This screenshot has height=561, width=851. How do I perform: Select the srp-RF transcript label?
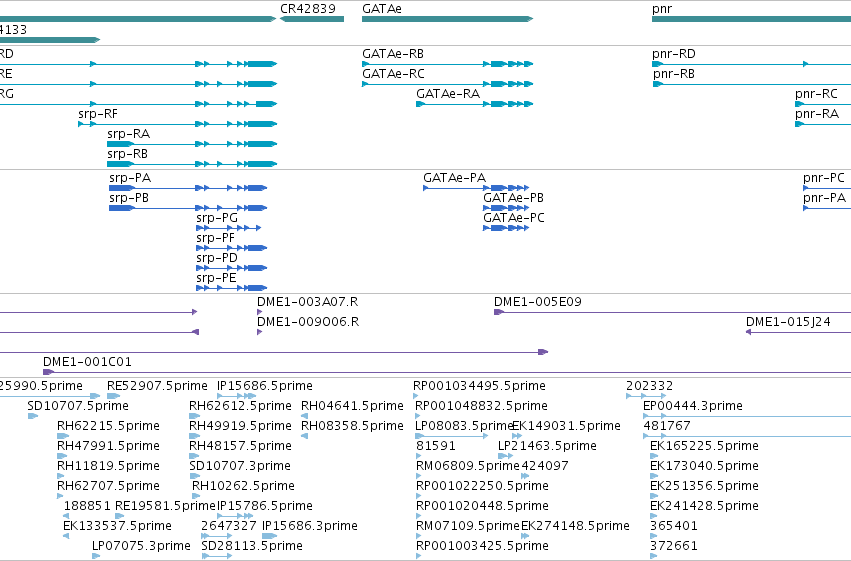pos(98,114)
